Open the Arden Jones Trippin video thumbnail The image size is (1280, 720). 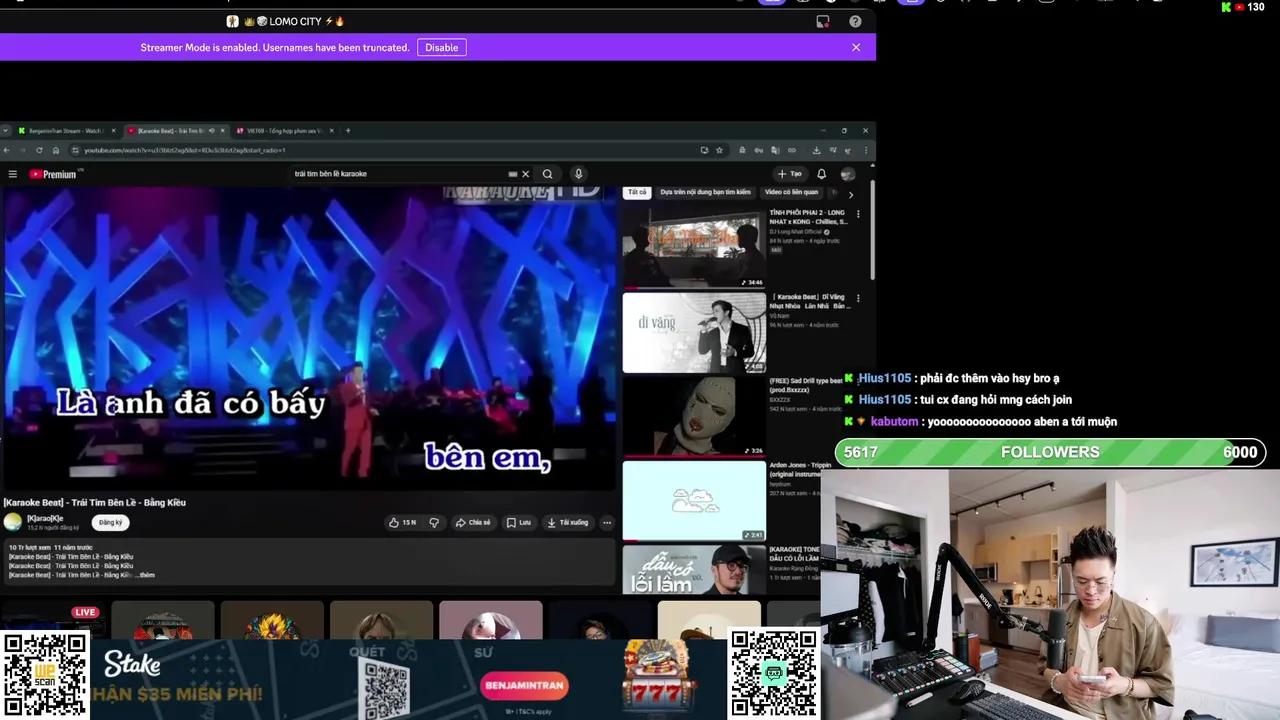click(694, 500)
